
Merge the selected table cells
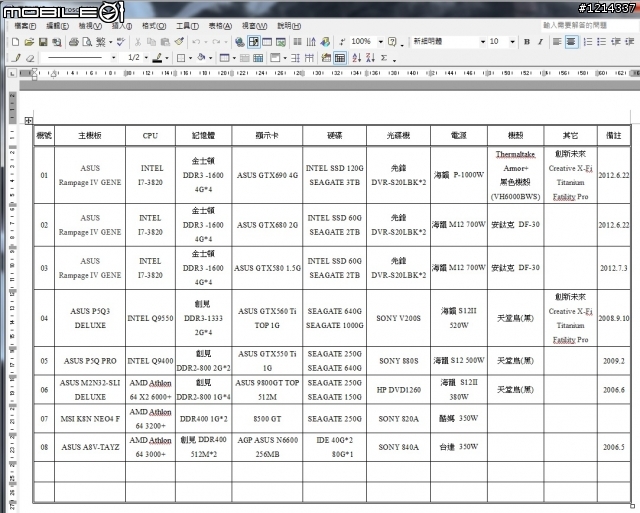tap(244, 58)
